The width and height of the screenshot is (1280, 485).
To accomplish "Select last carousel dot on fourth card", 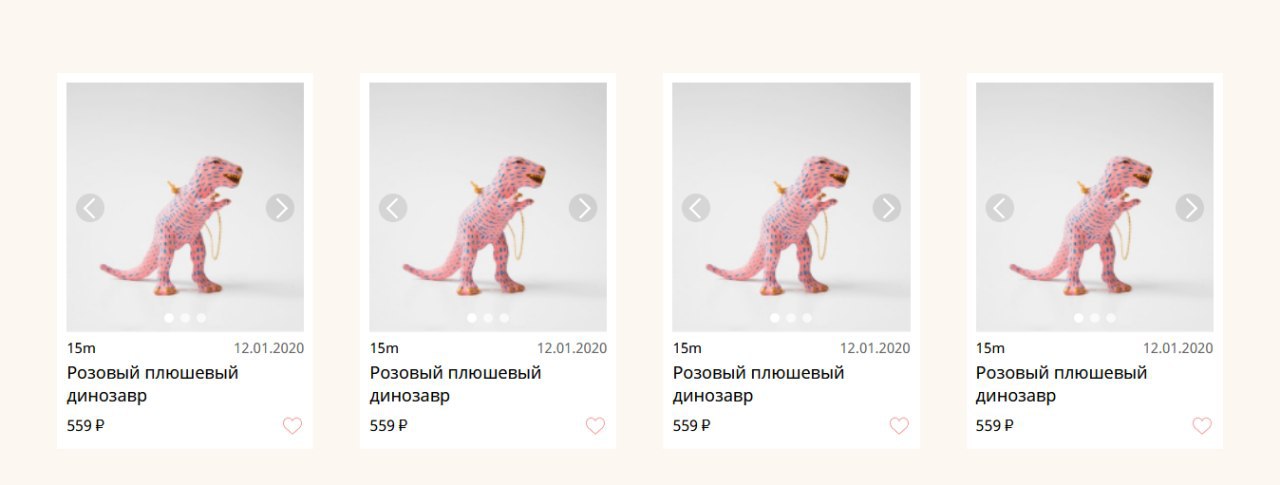I will [x=1110, y=318].
